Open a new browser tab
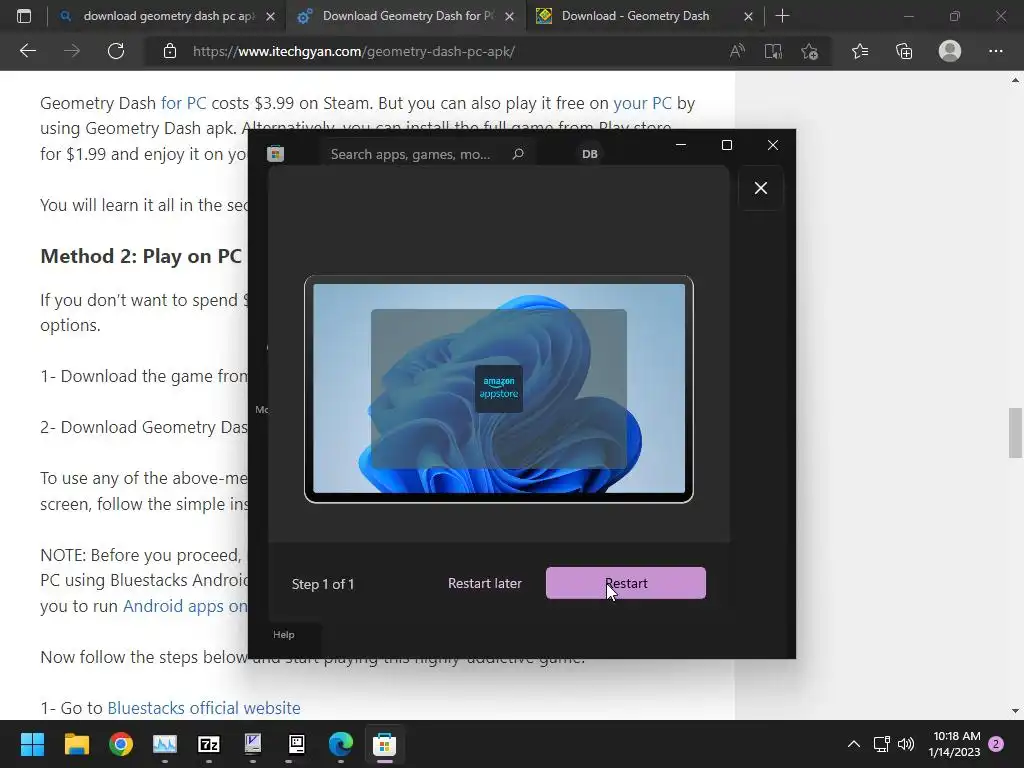Image resolution: width=1024 pixels, height=768 pixels. pos(782,16)
